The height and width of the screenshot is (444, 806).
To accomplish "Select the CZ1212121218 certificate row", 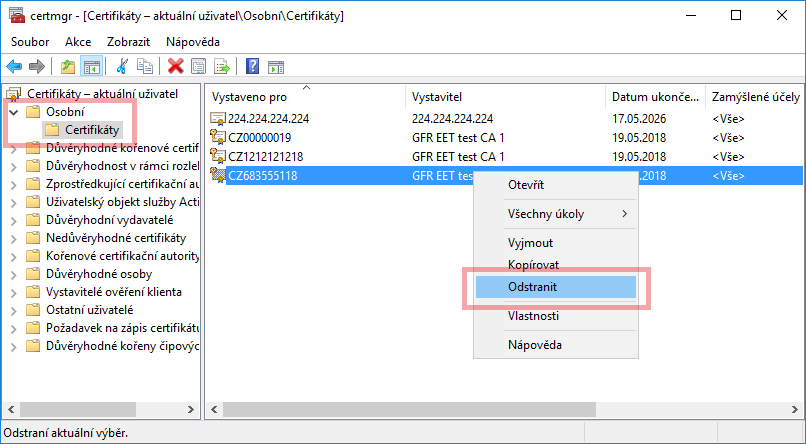I will pyautogui.click(x=265, y=157).
